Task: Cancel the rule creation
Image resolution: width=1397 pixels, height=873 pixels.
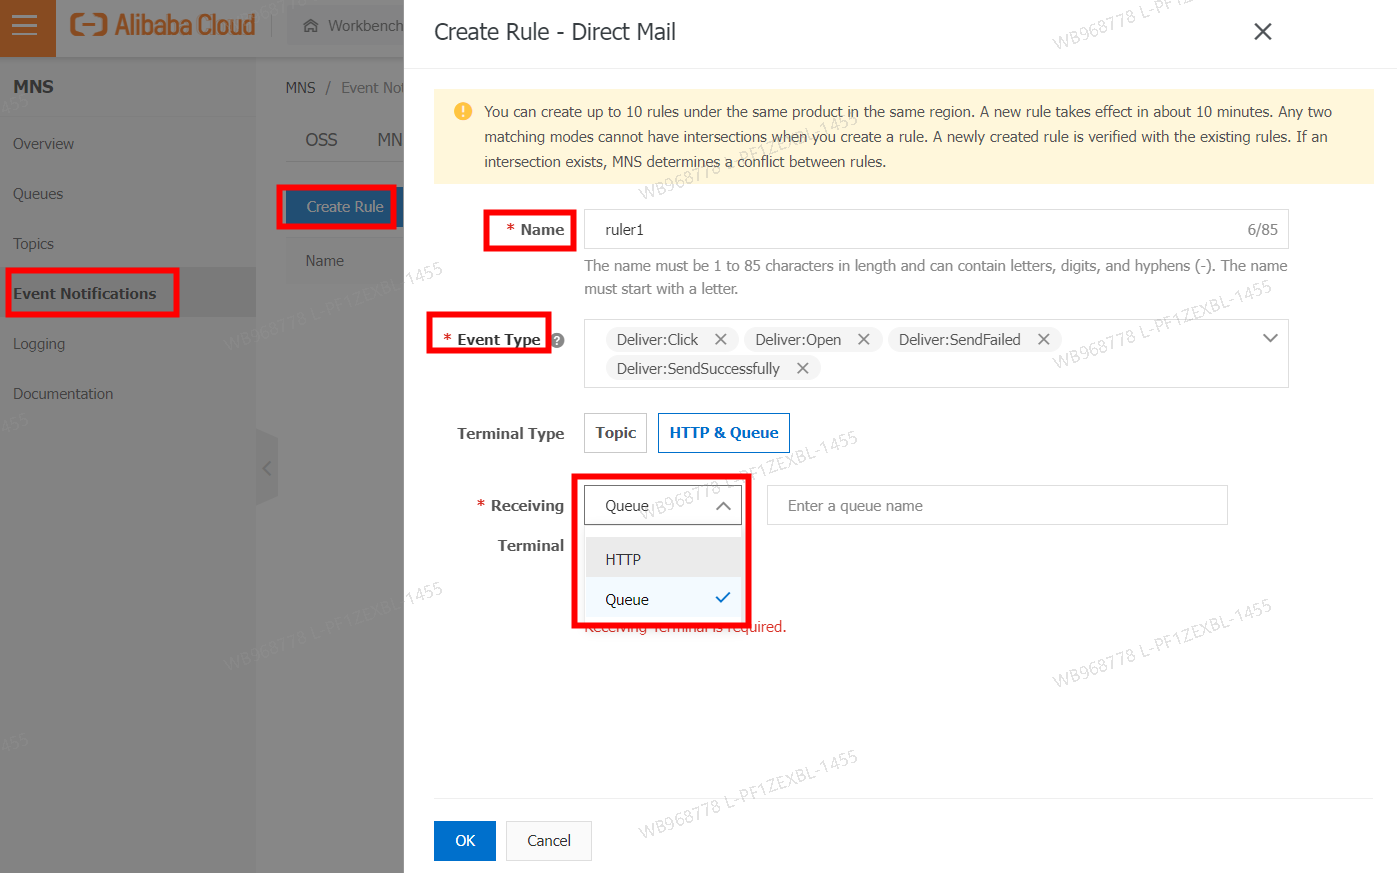Action: [x=549, y=841]
